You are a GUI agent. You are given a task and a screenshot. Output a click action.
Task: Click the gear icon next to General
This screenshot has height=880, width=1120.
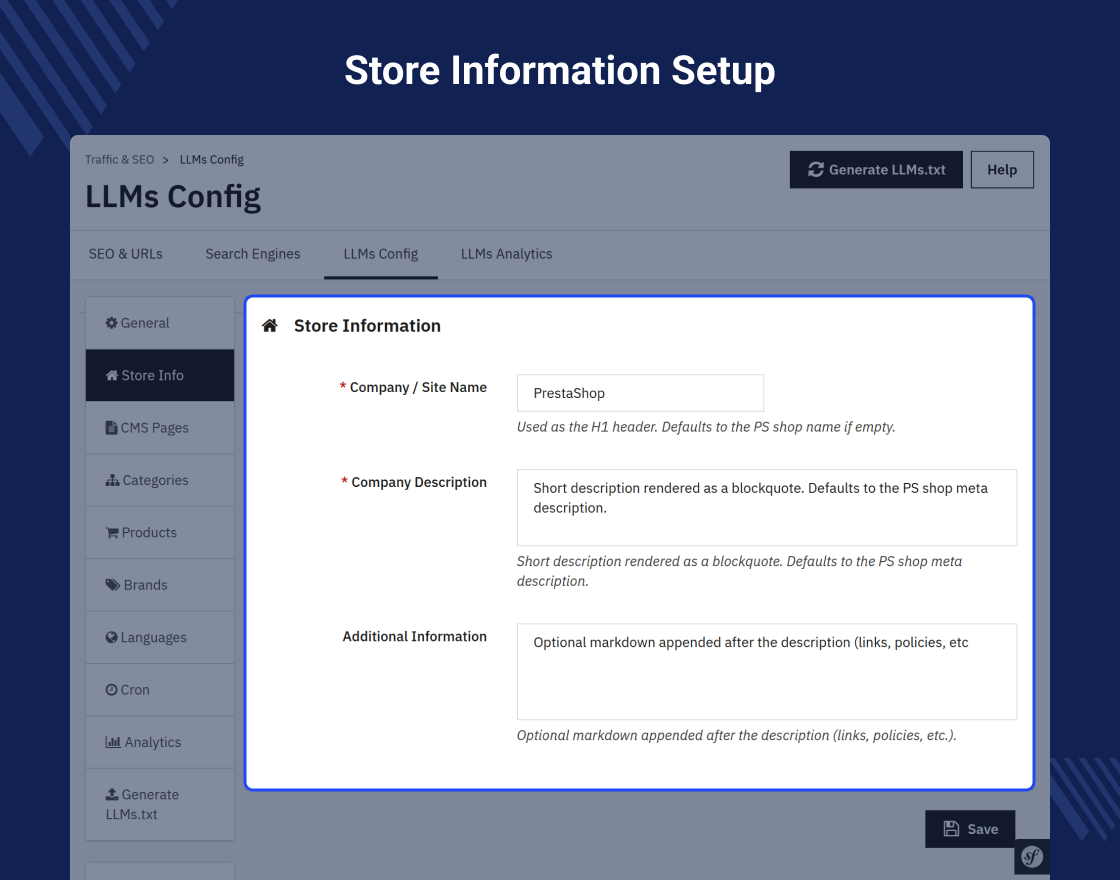click(x=111, y=323)
